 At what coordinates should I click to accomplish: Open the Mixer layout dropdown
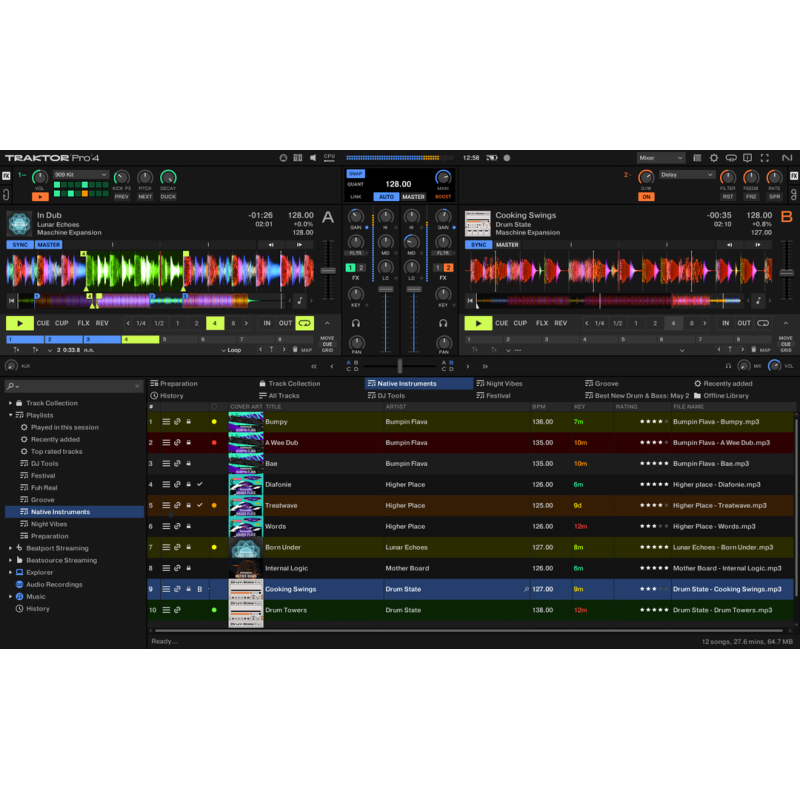(x=660, y=158)
